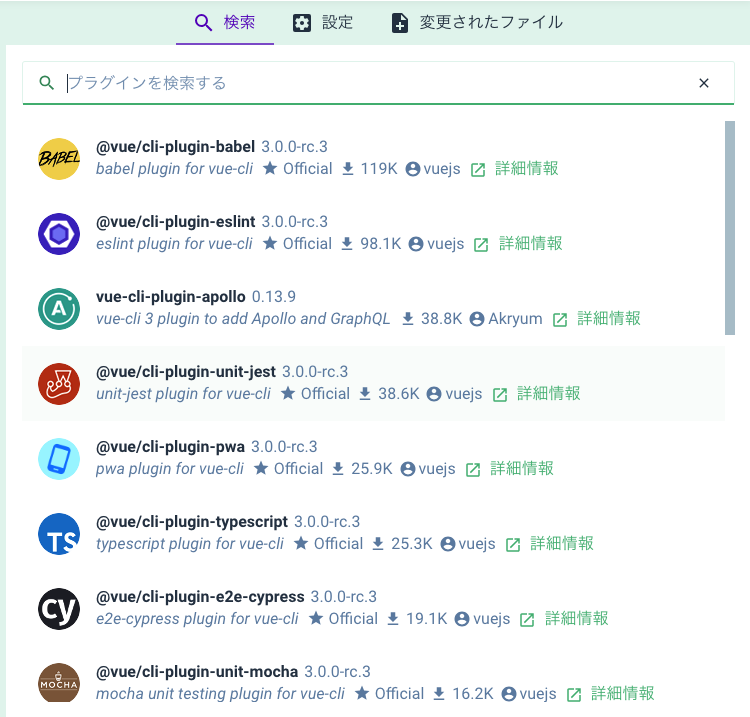
Task: Open 詳細情報 for cli-plugin-eslint
Action: (x=530, y=243)
